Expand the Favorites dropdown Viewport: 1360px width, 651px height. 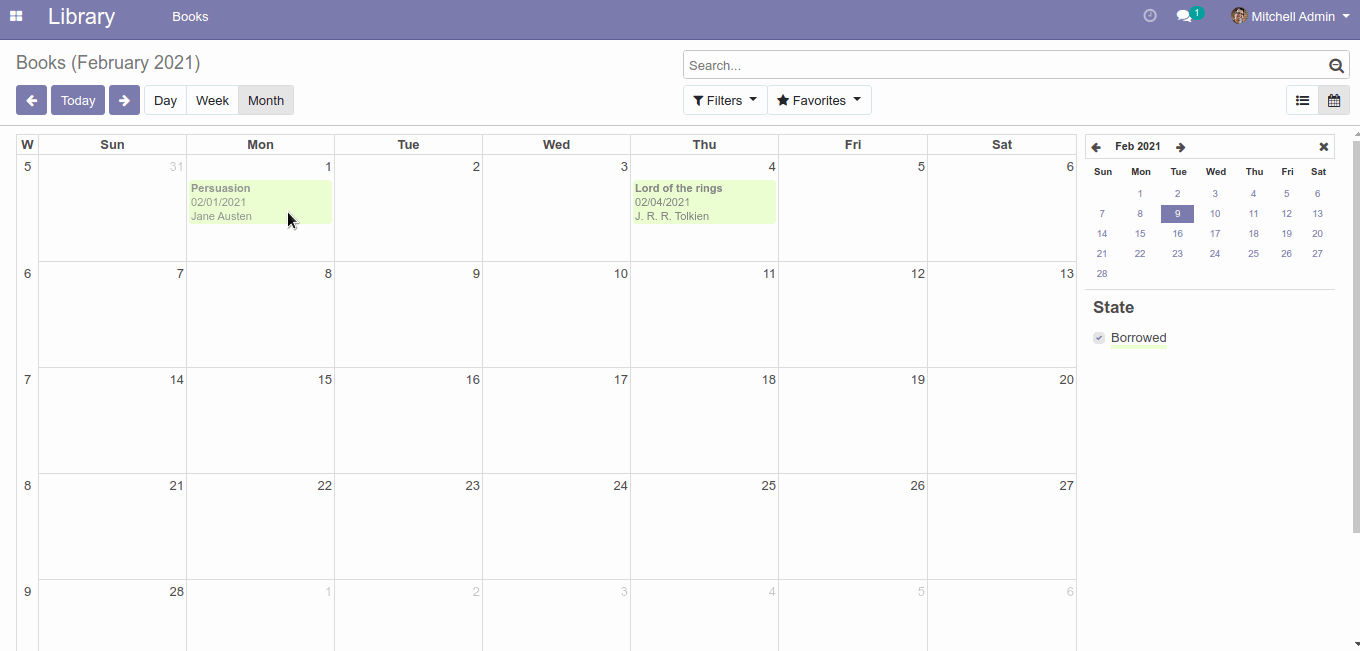819,100
